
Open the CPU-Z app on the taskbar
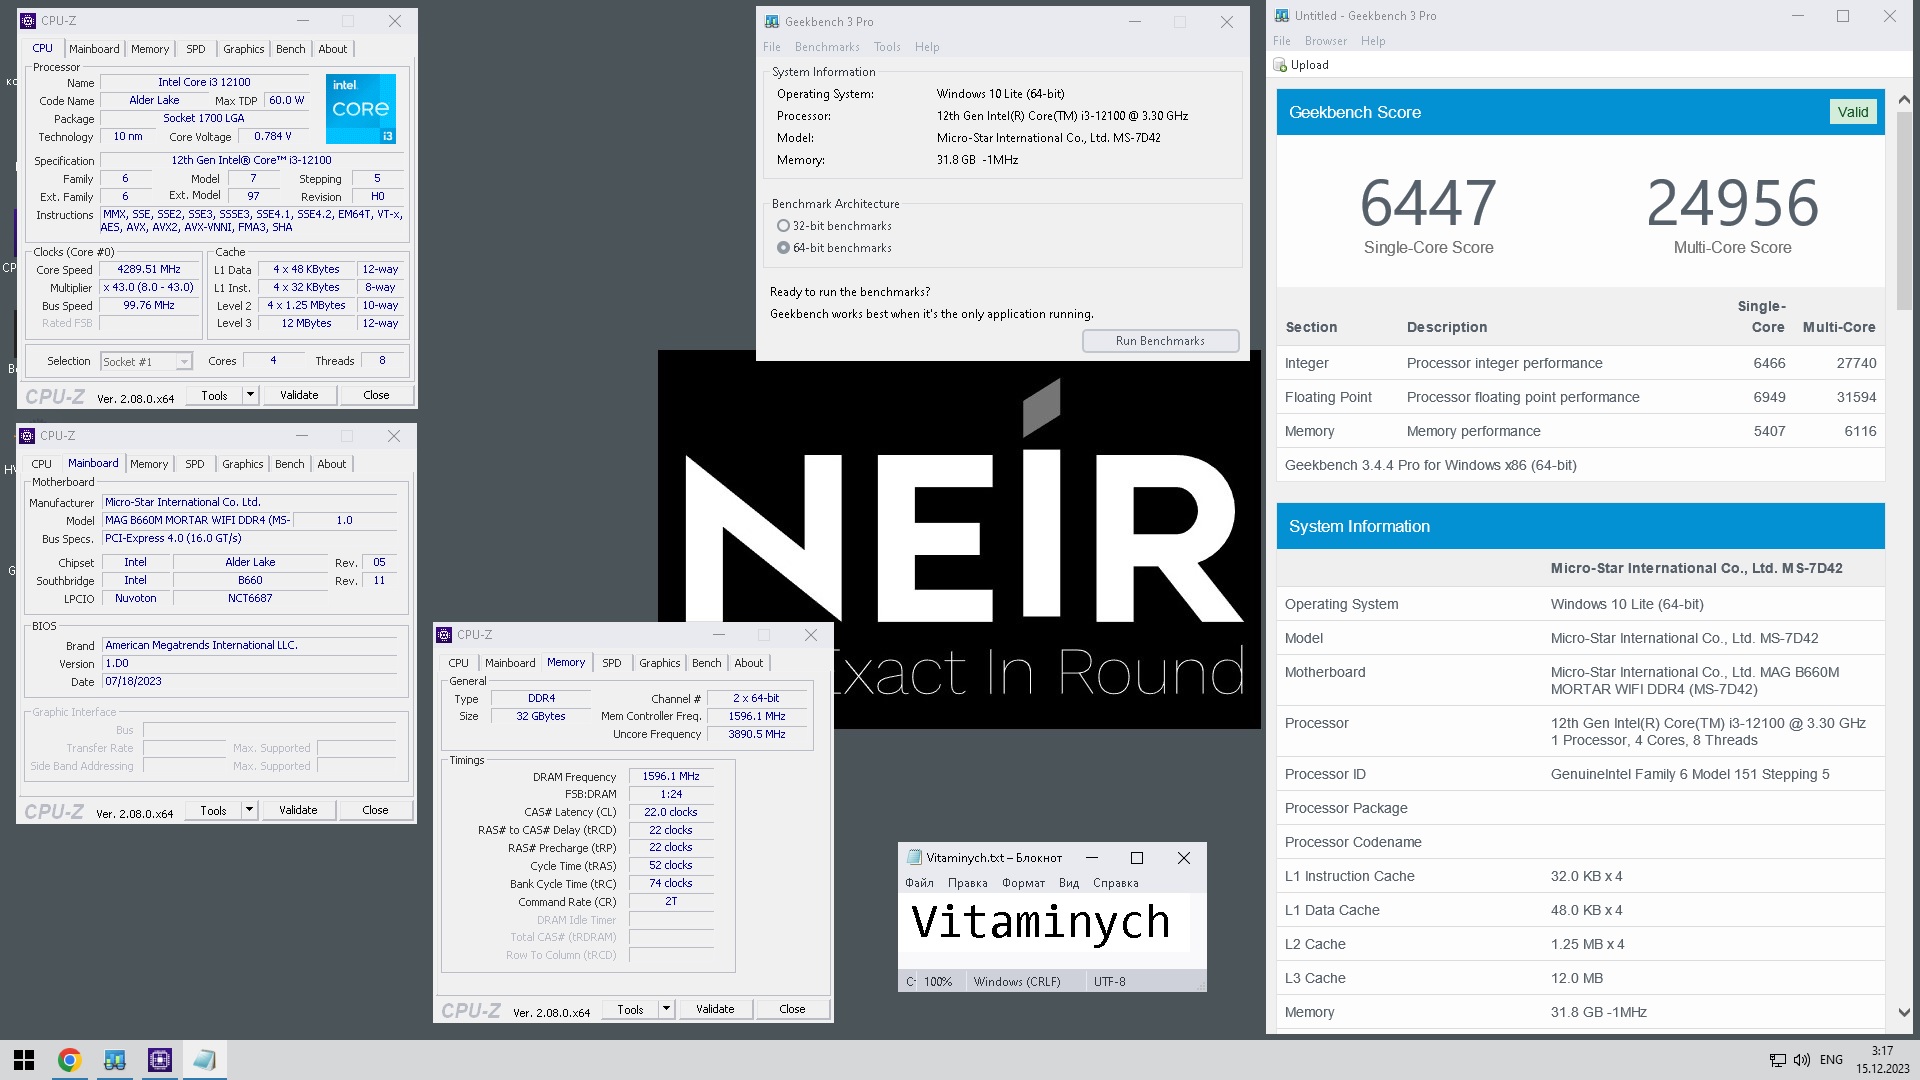point(160,1060)
